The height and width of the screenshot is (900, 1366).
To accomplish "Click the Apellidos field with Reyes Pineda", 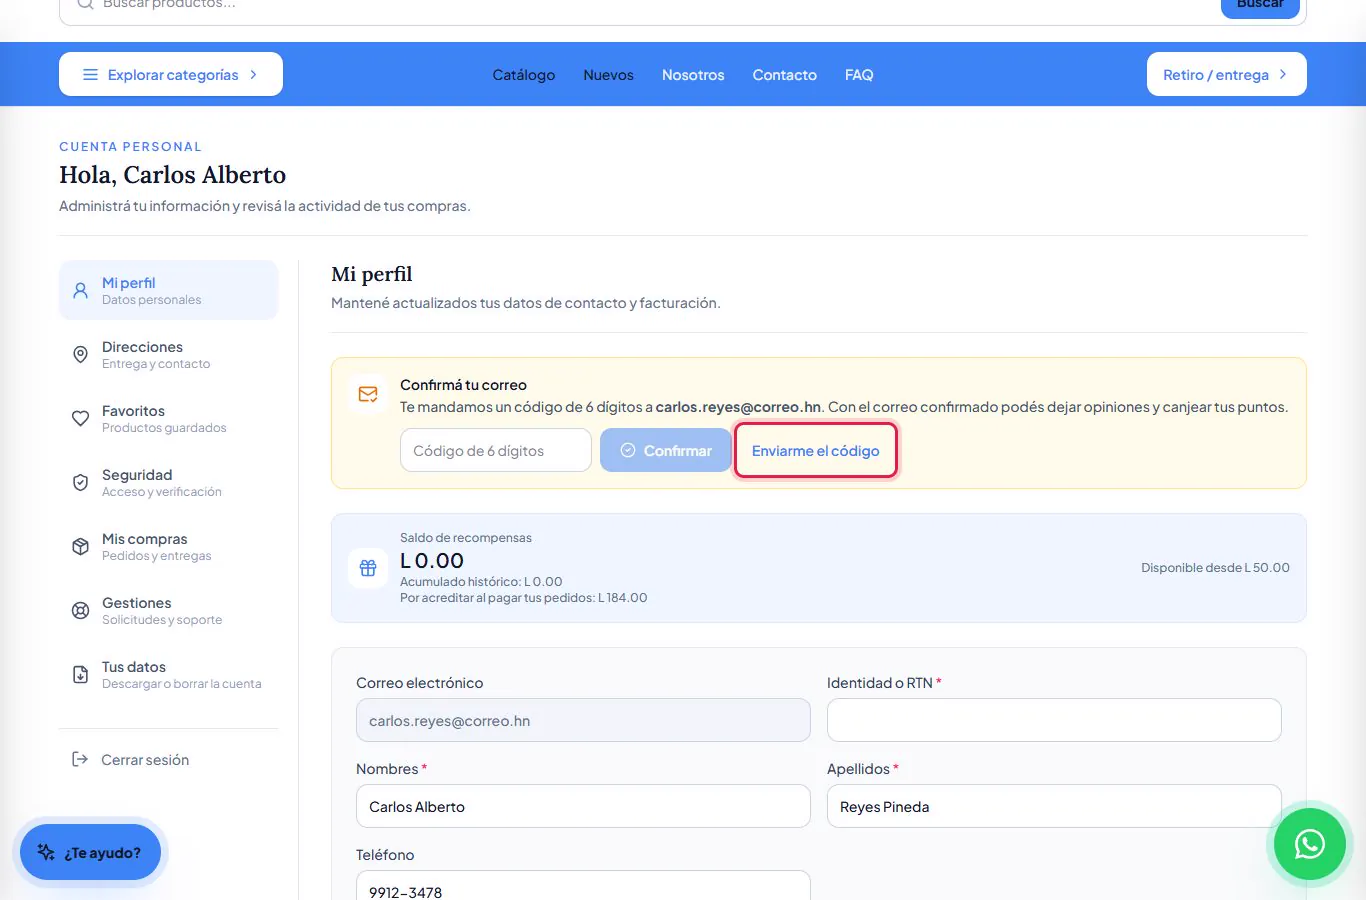I will [x=1054, y=806].
